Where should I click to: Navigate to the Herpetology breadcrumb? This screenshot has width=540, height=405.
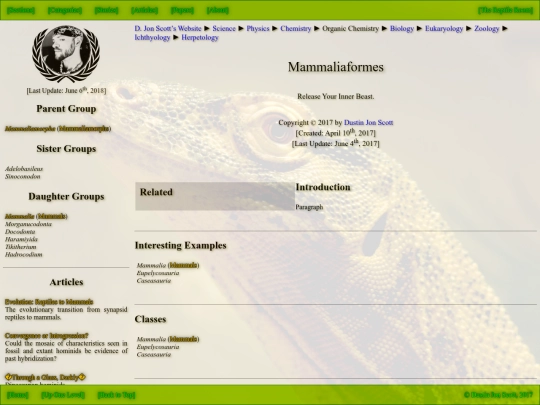(x=200, y=38)
